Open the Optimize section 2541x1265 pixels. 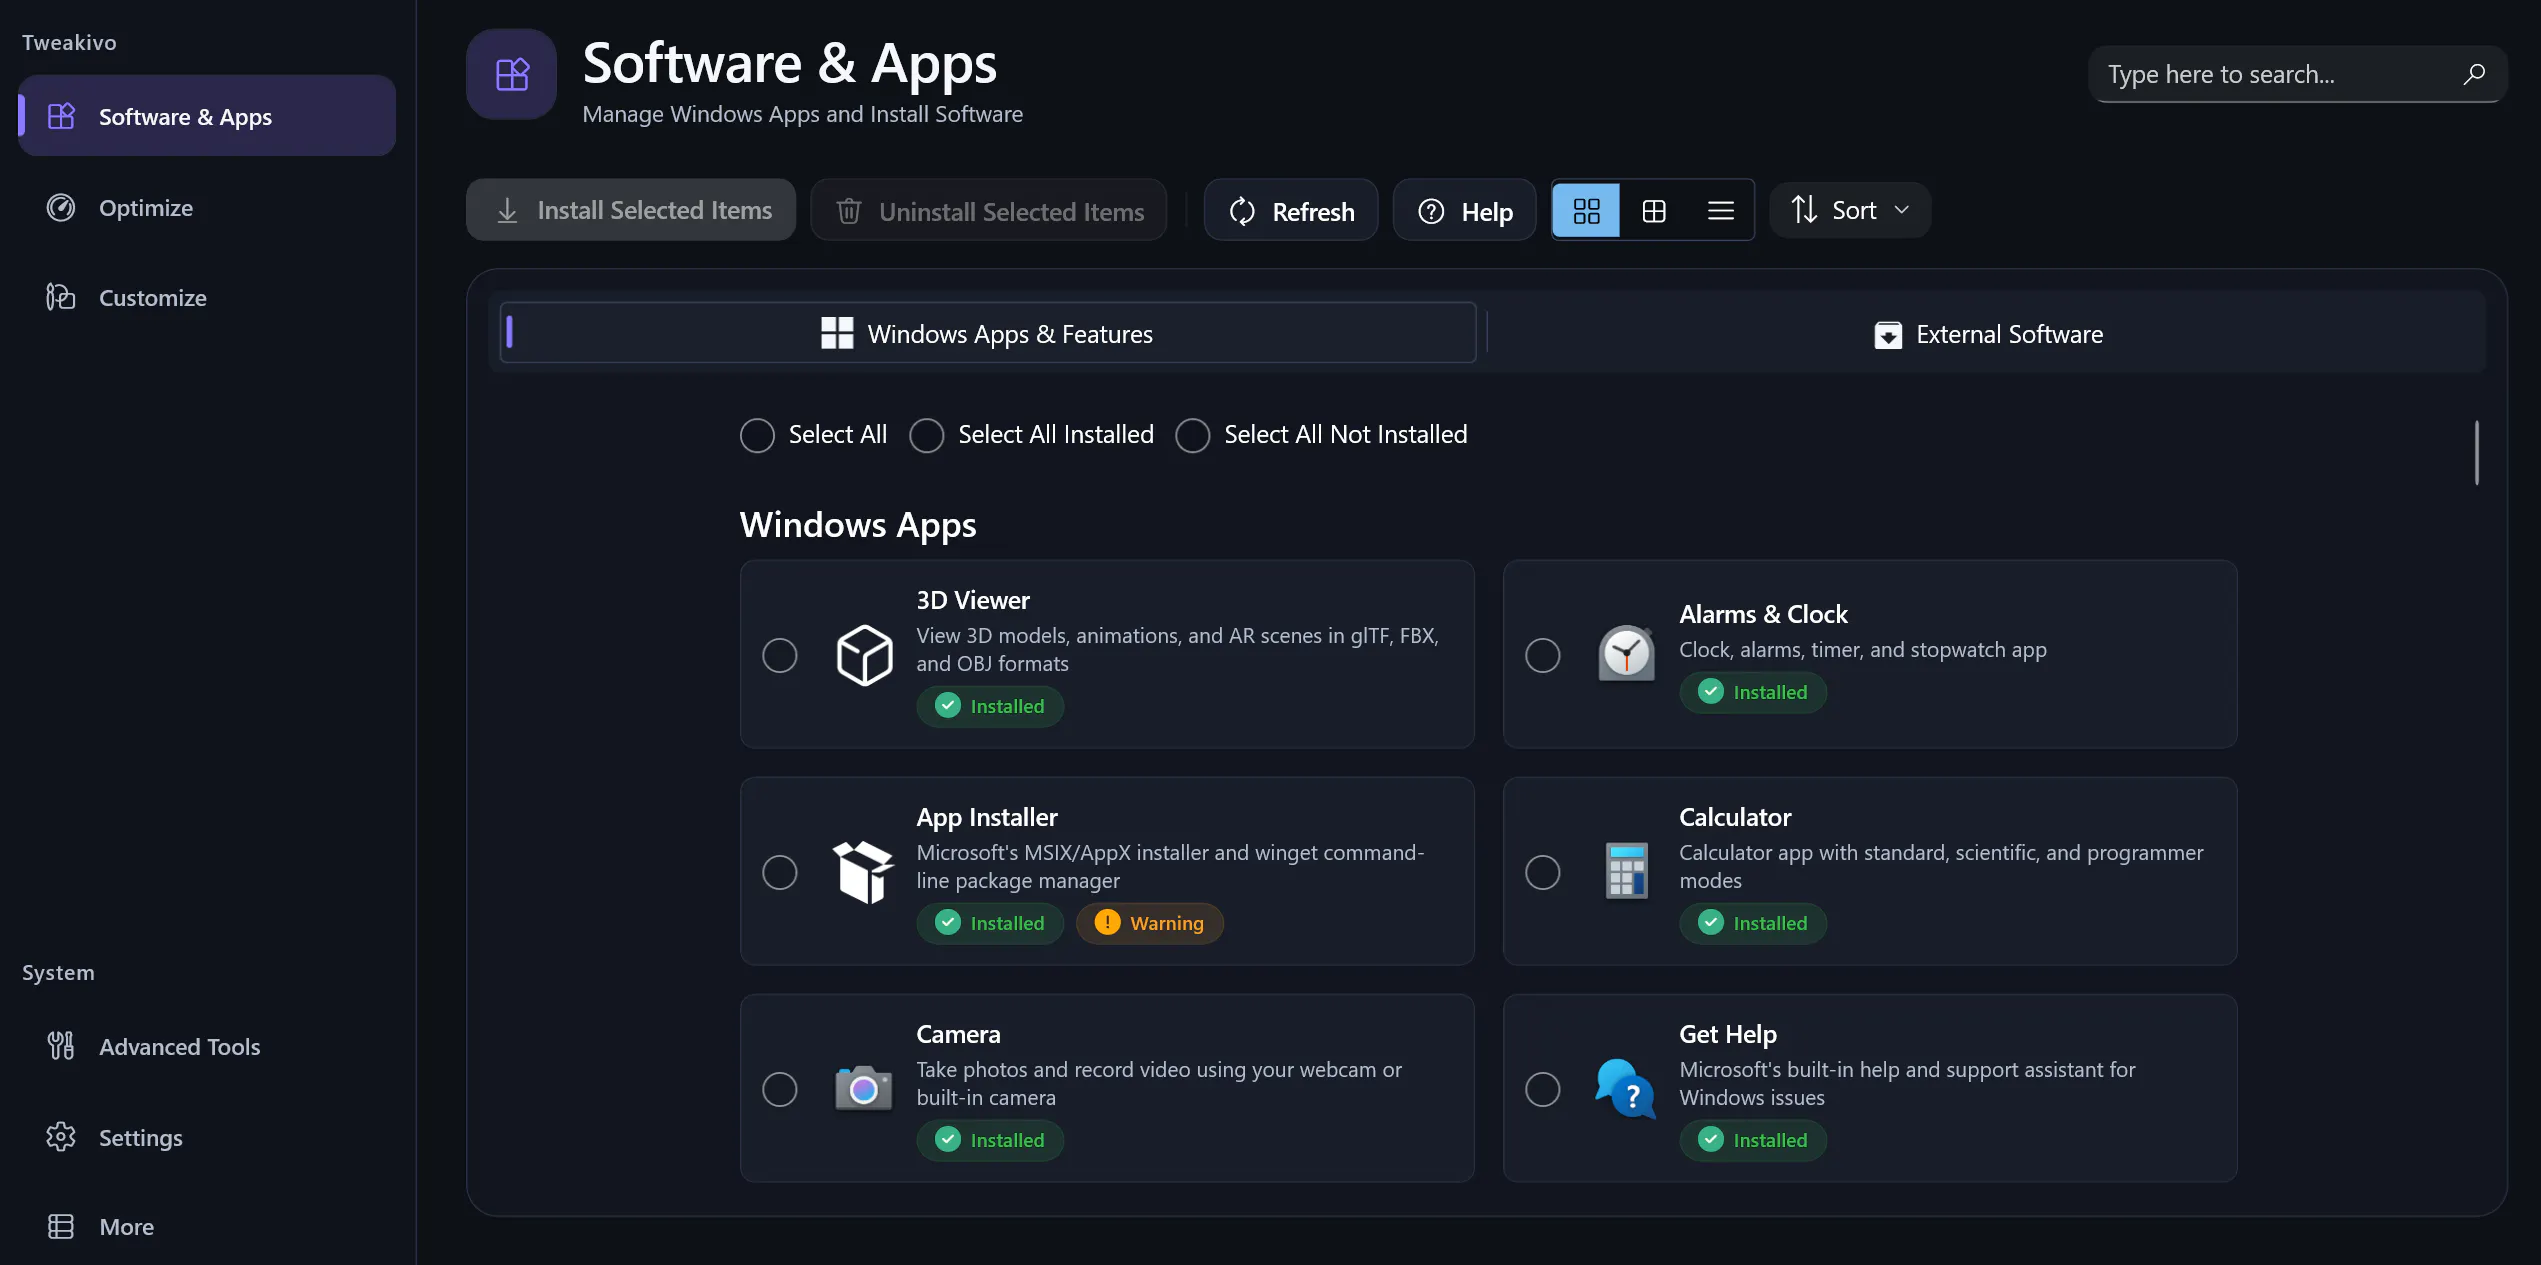pyautogui.click(x=207, y=207)
